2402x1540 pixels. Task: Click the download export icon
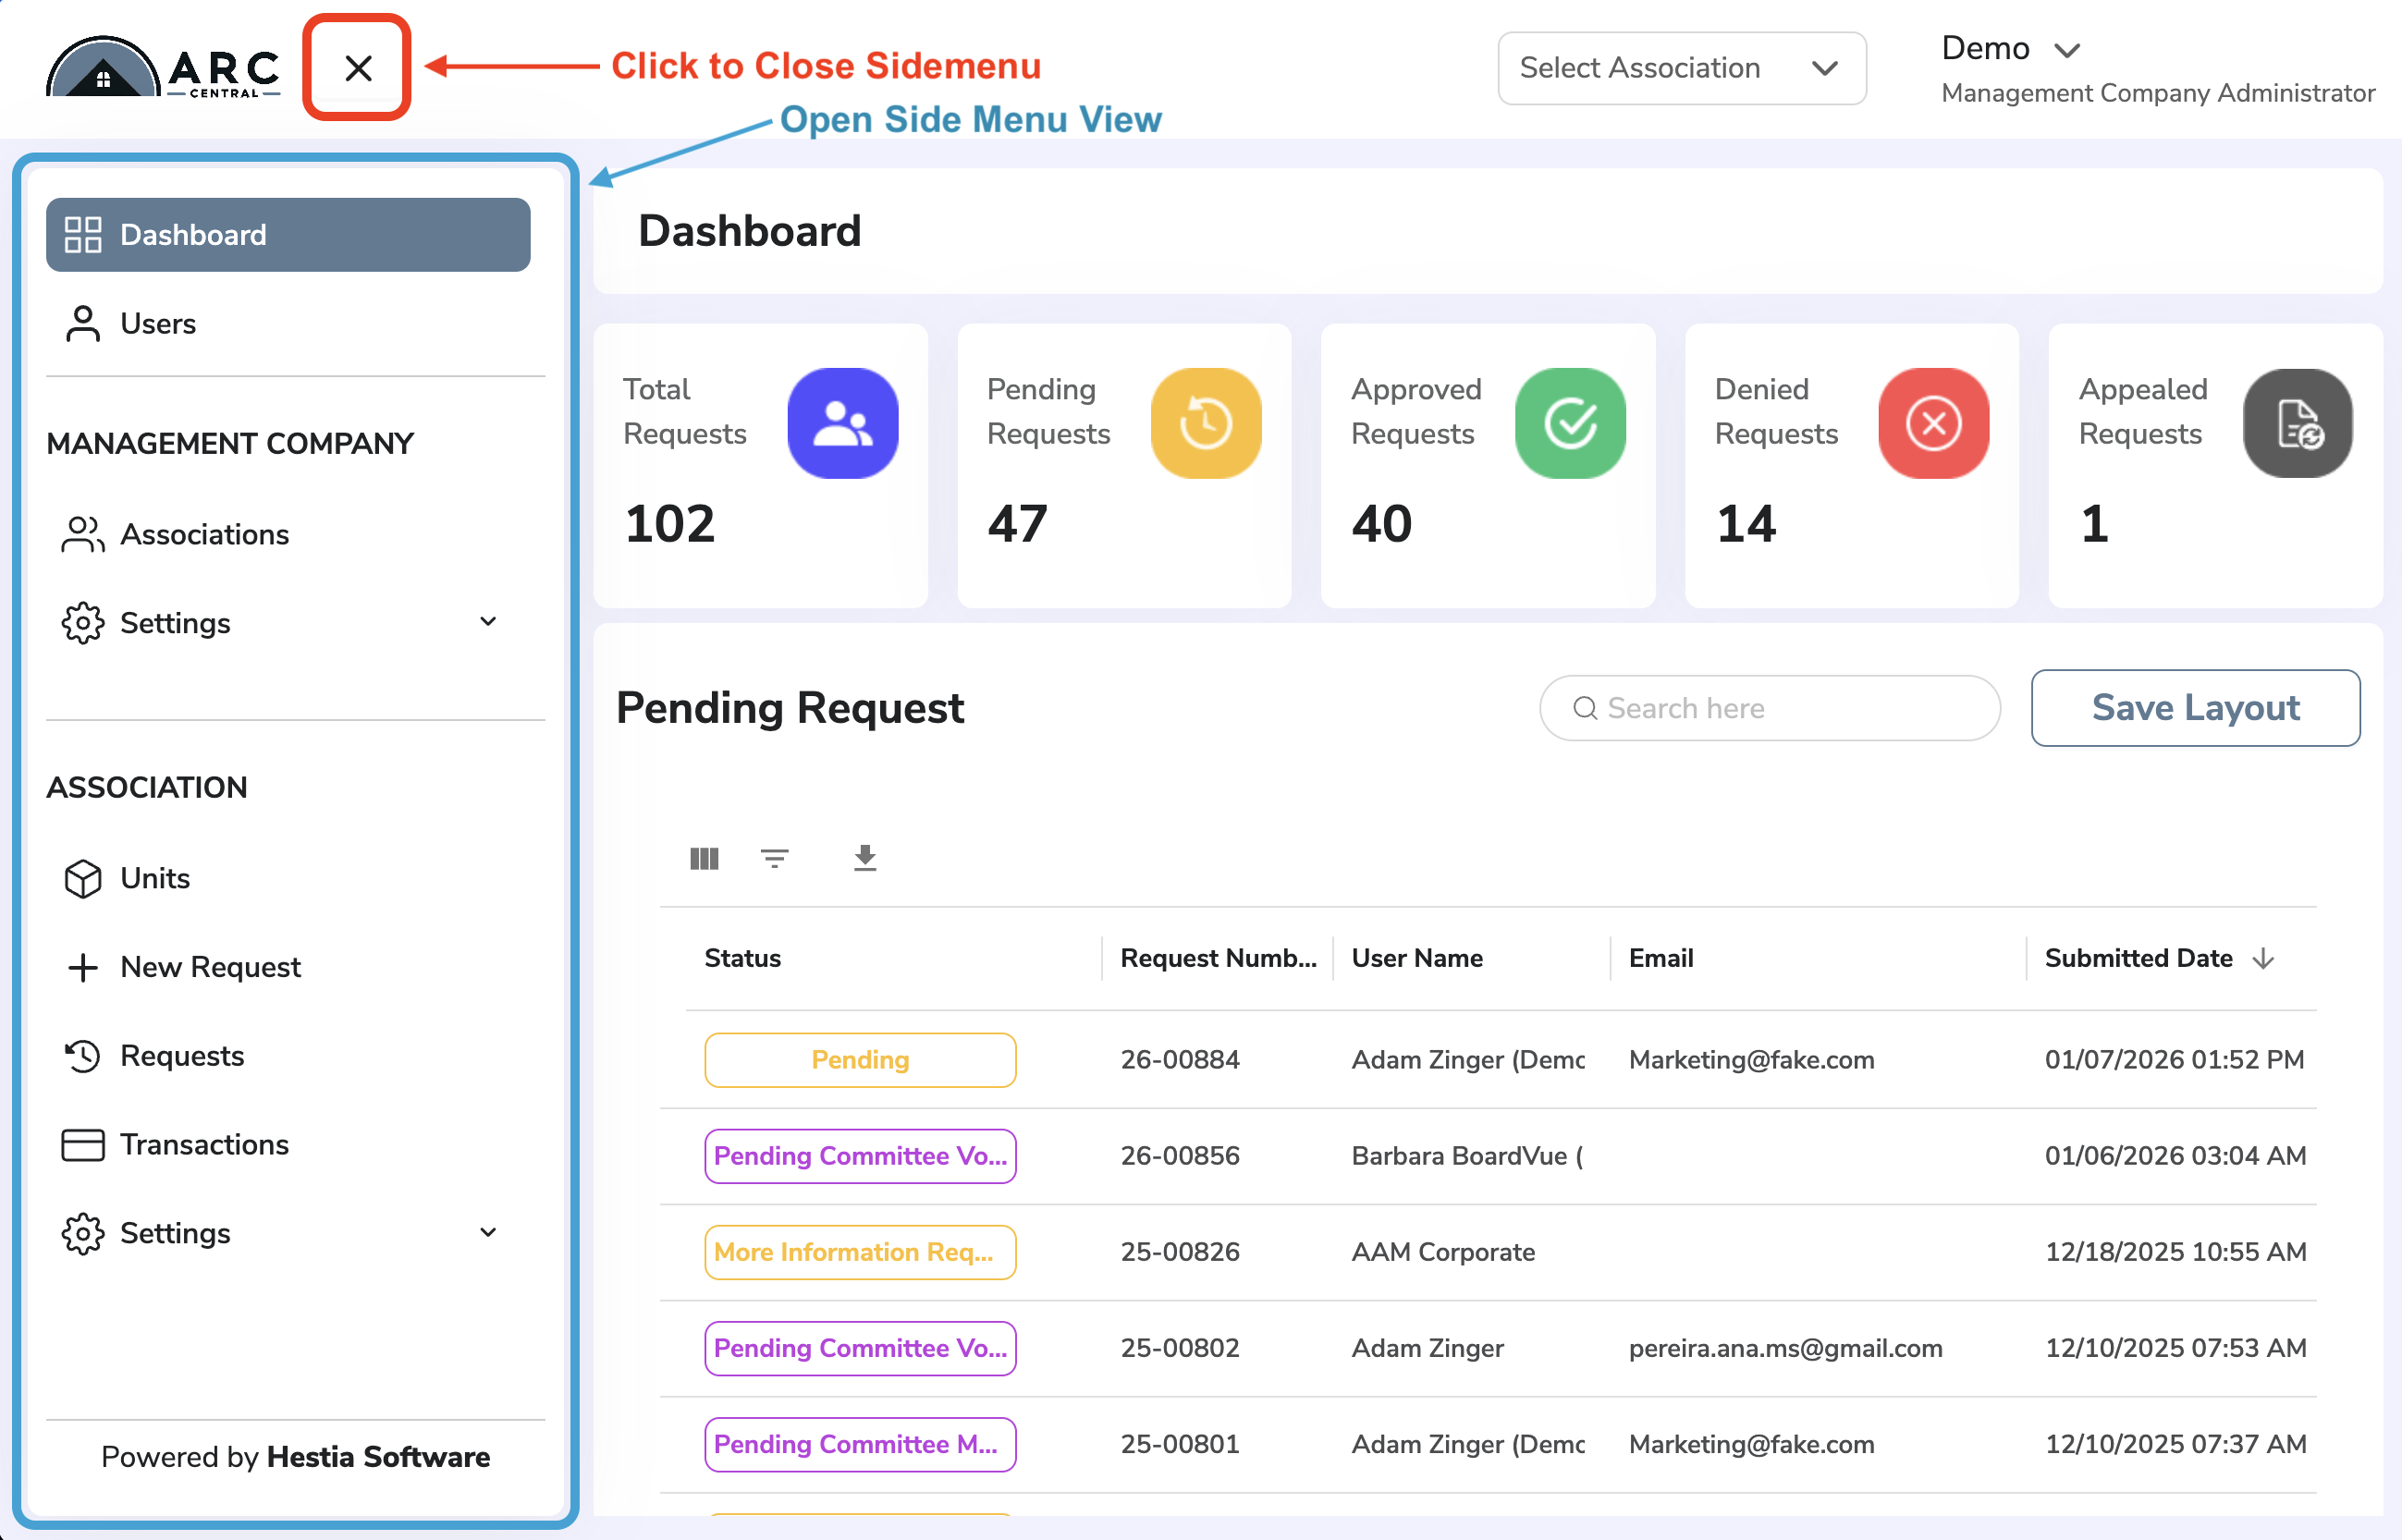(865, 858)
